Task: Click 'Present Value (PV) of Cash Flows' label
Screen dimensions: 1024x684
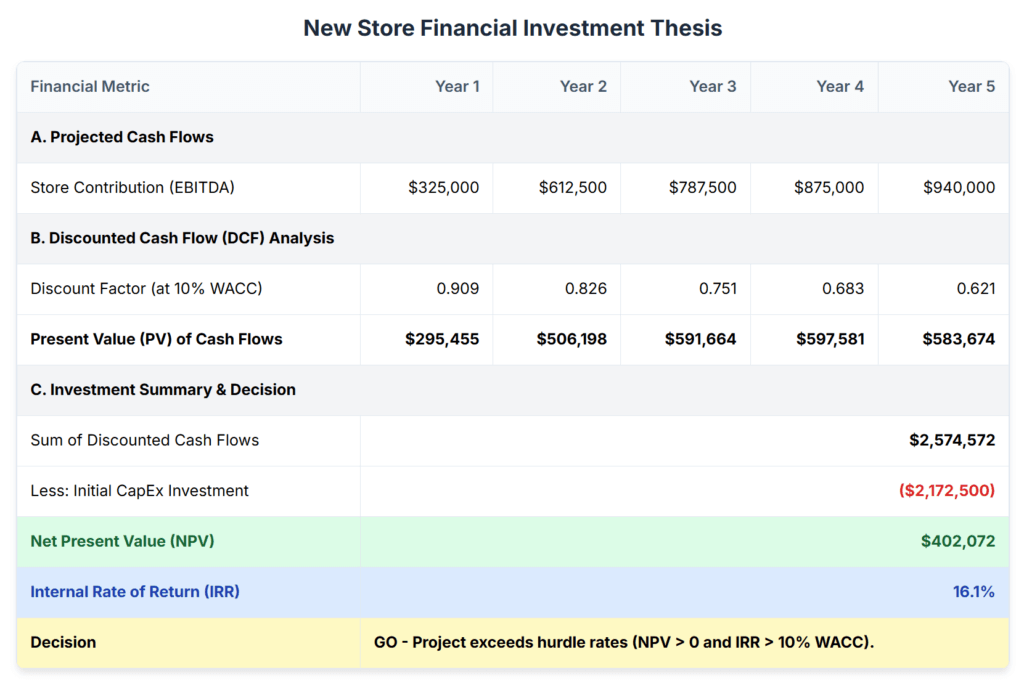Action: coord(157,339)
